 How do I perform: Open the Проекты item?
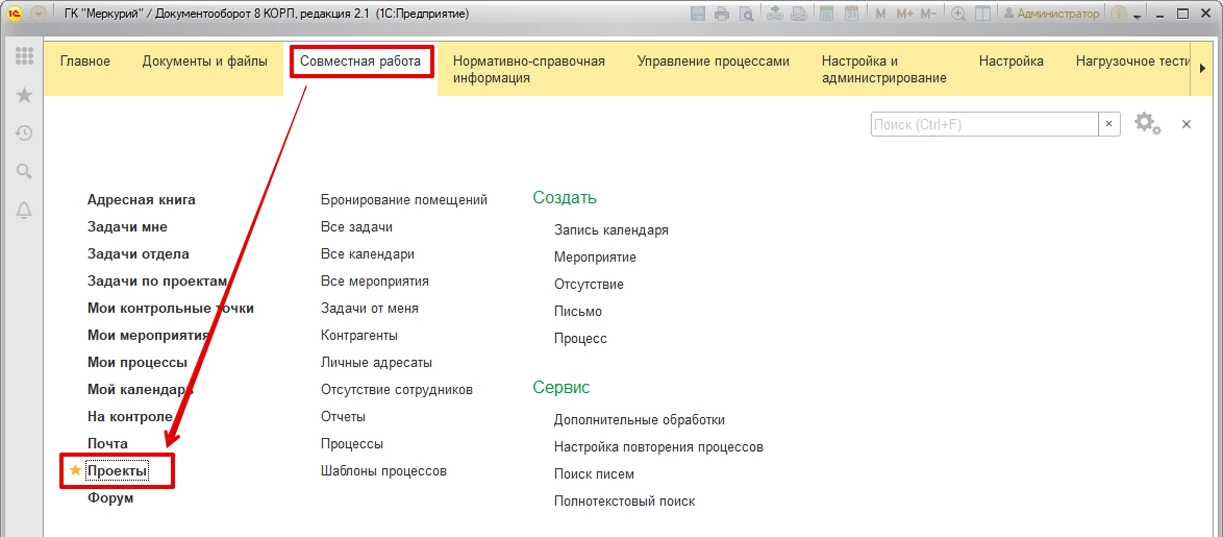click(x=117, y=470)
